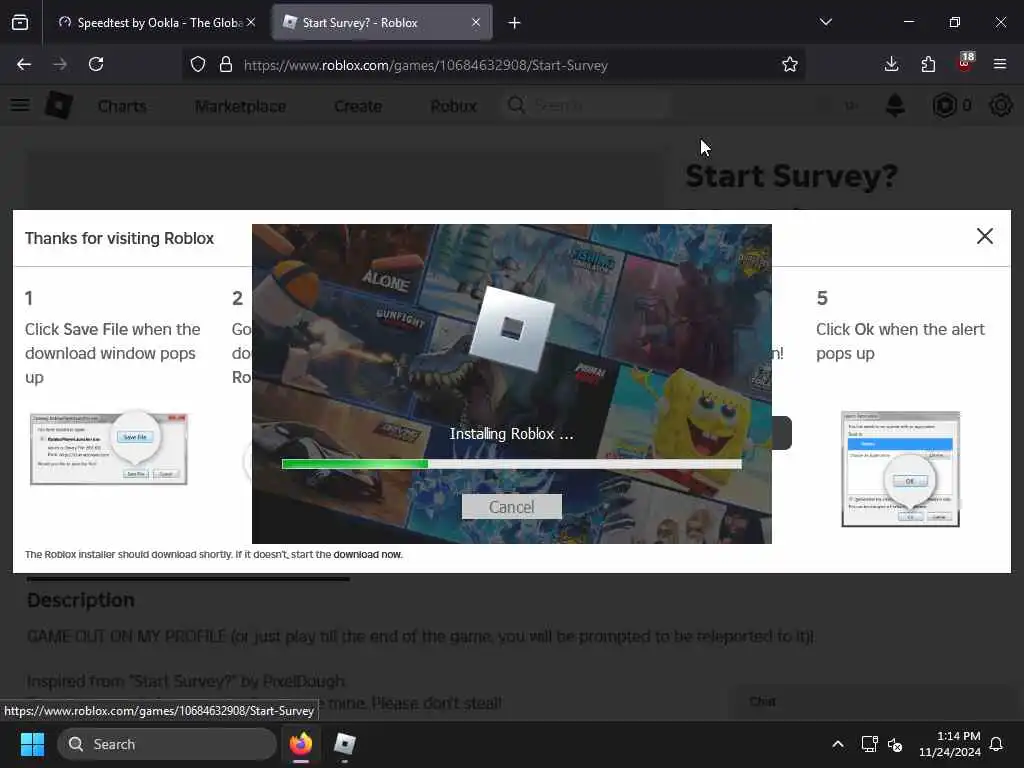1024x768 pixels.
Task: Open the network status tray icon
Action: [869, 744]
